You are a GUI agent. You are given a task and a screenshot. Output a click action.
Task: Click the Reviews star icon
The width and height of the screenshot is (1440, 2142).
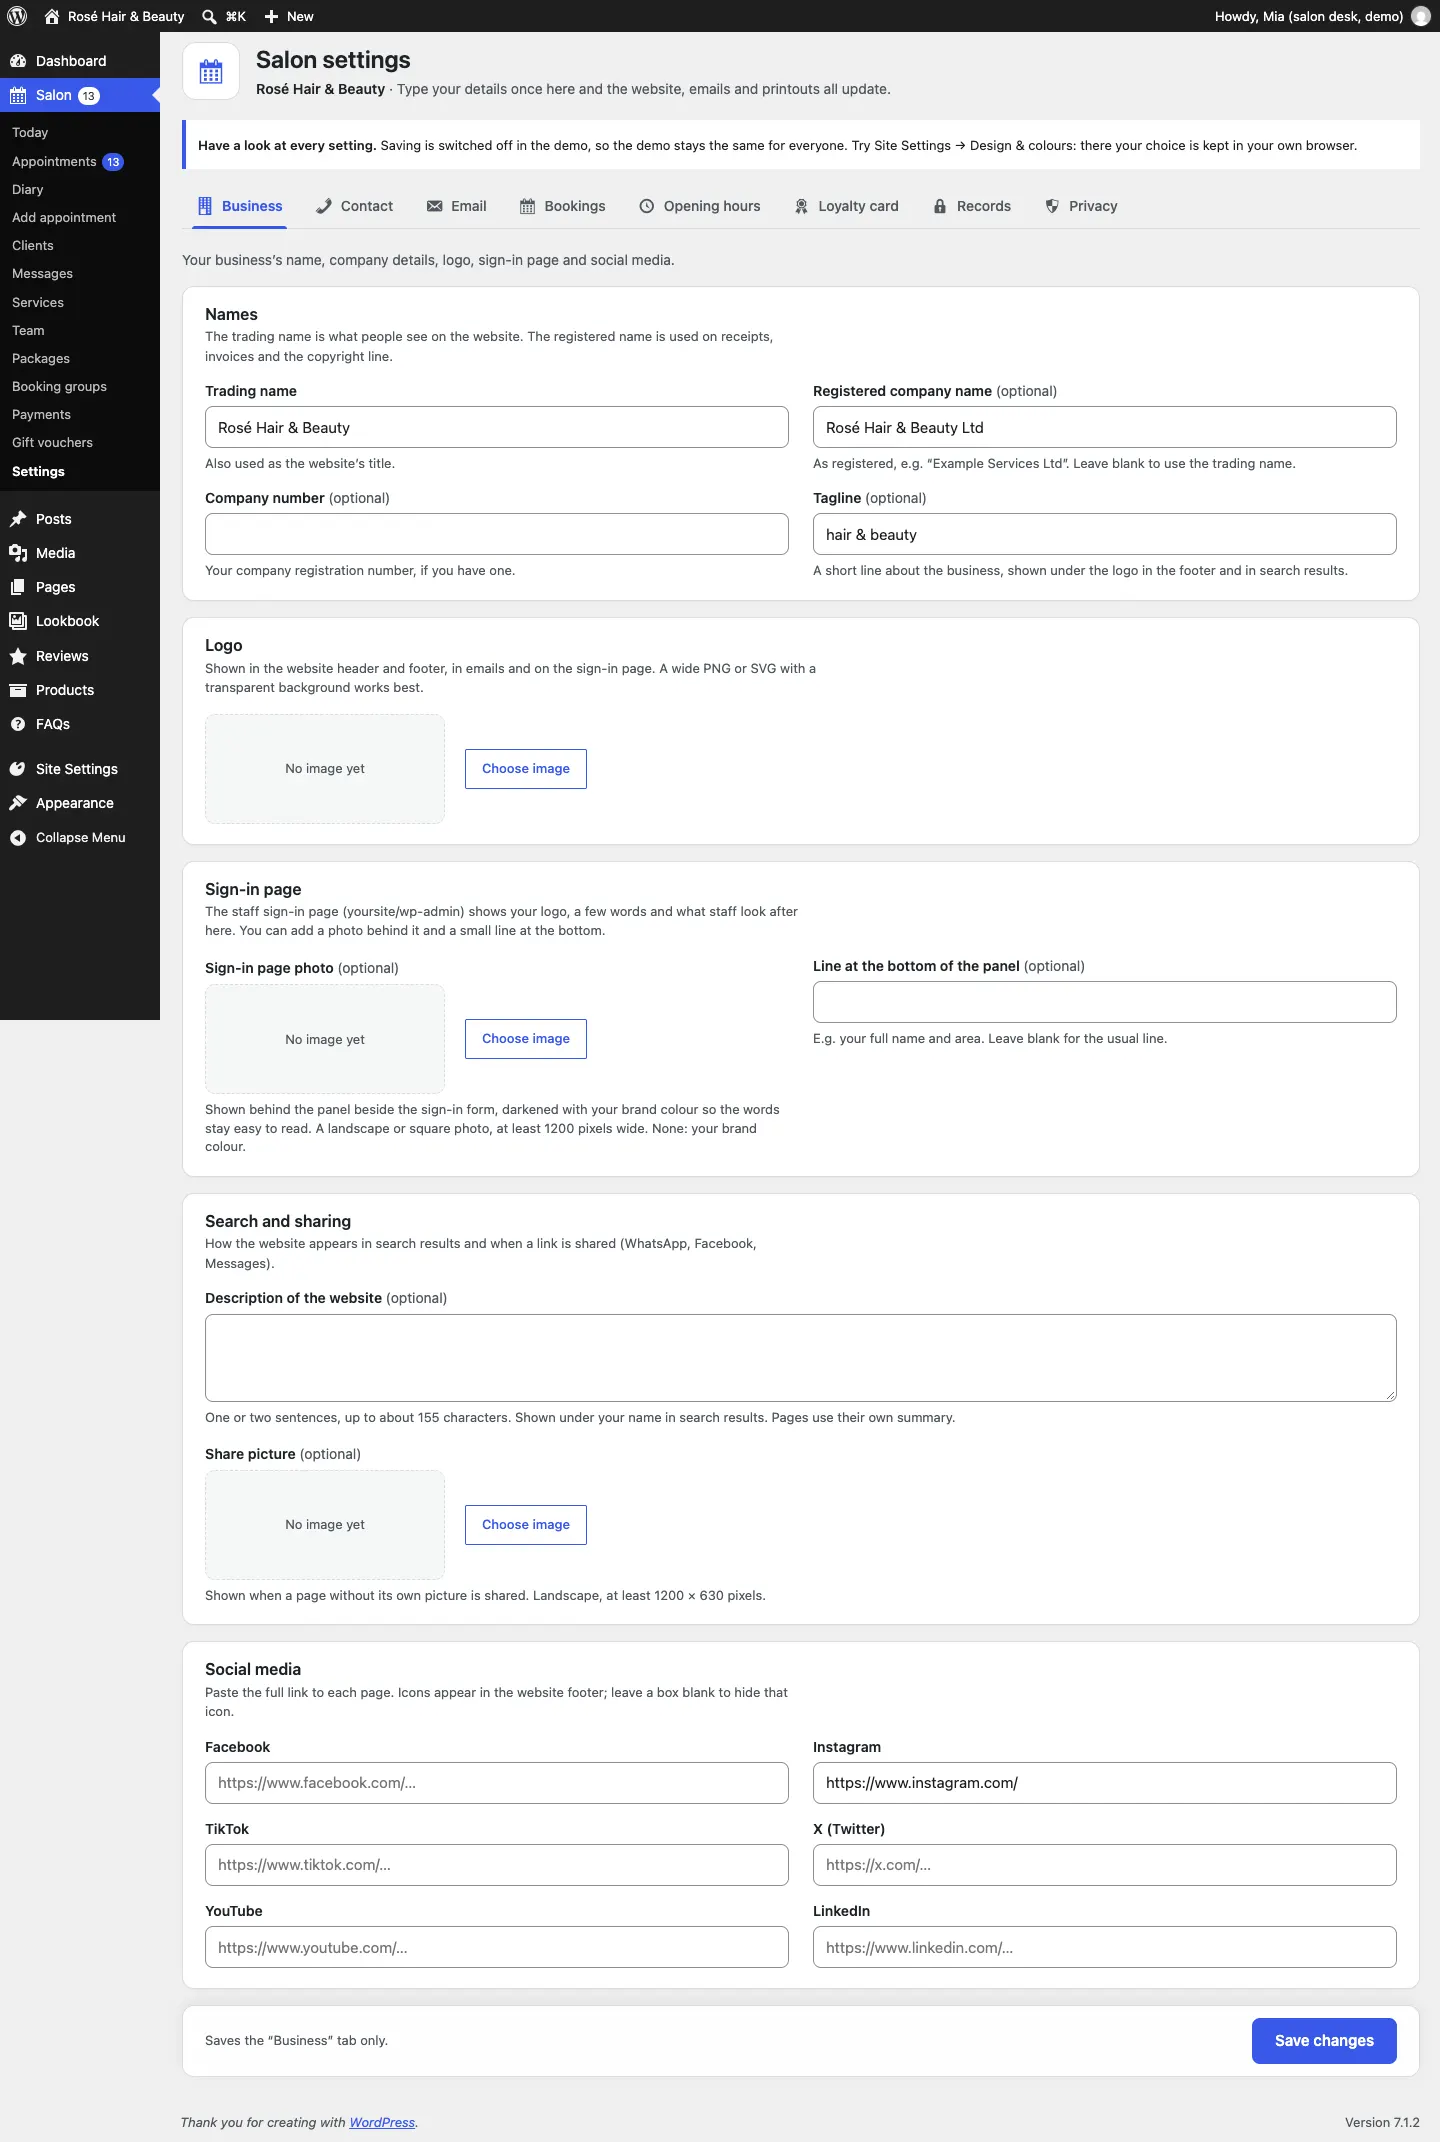click(x=18, y=656)
